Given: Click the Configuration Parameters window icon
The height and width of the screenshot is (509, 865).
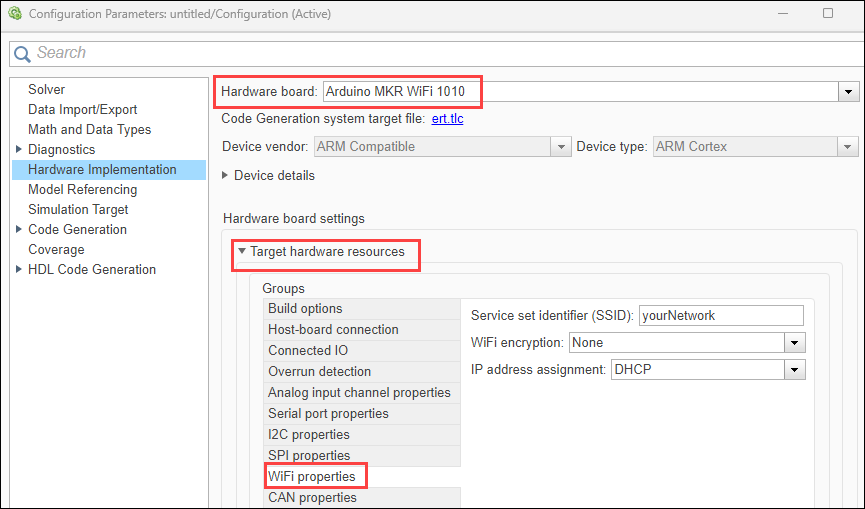Looking at the screenshot, I should [x=14, y=14].
